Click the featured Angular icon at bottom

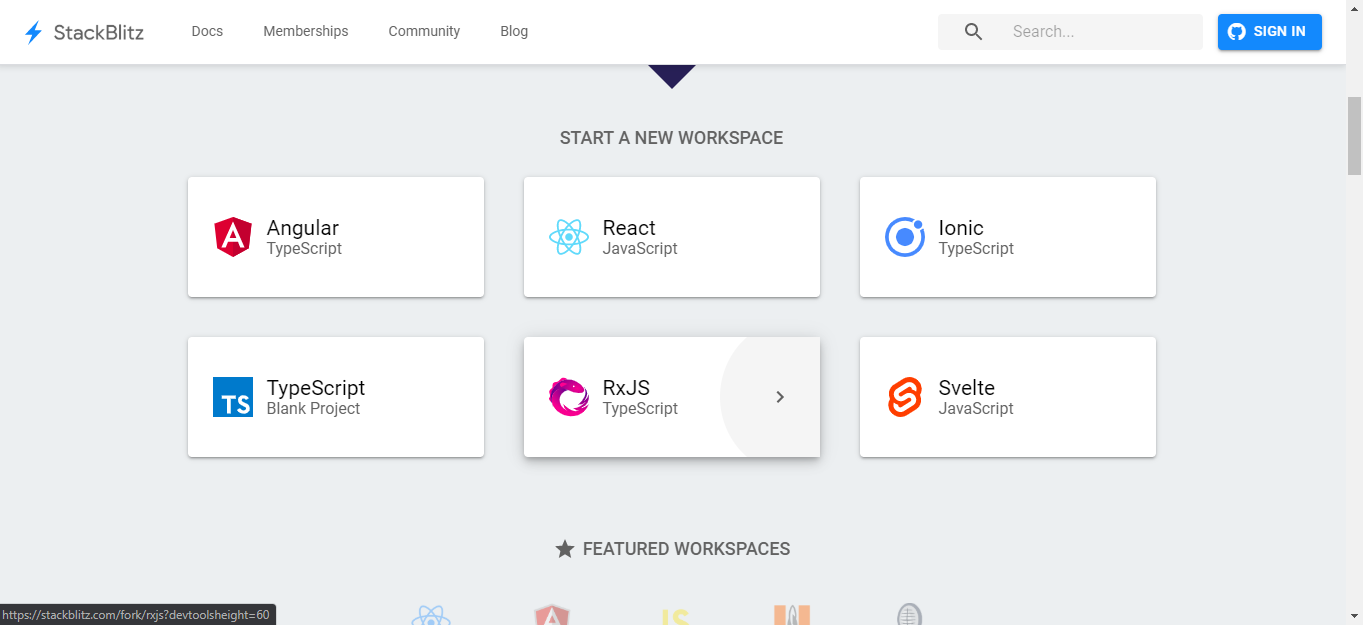click(551, 616)
